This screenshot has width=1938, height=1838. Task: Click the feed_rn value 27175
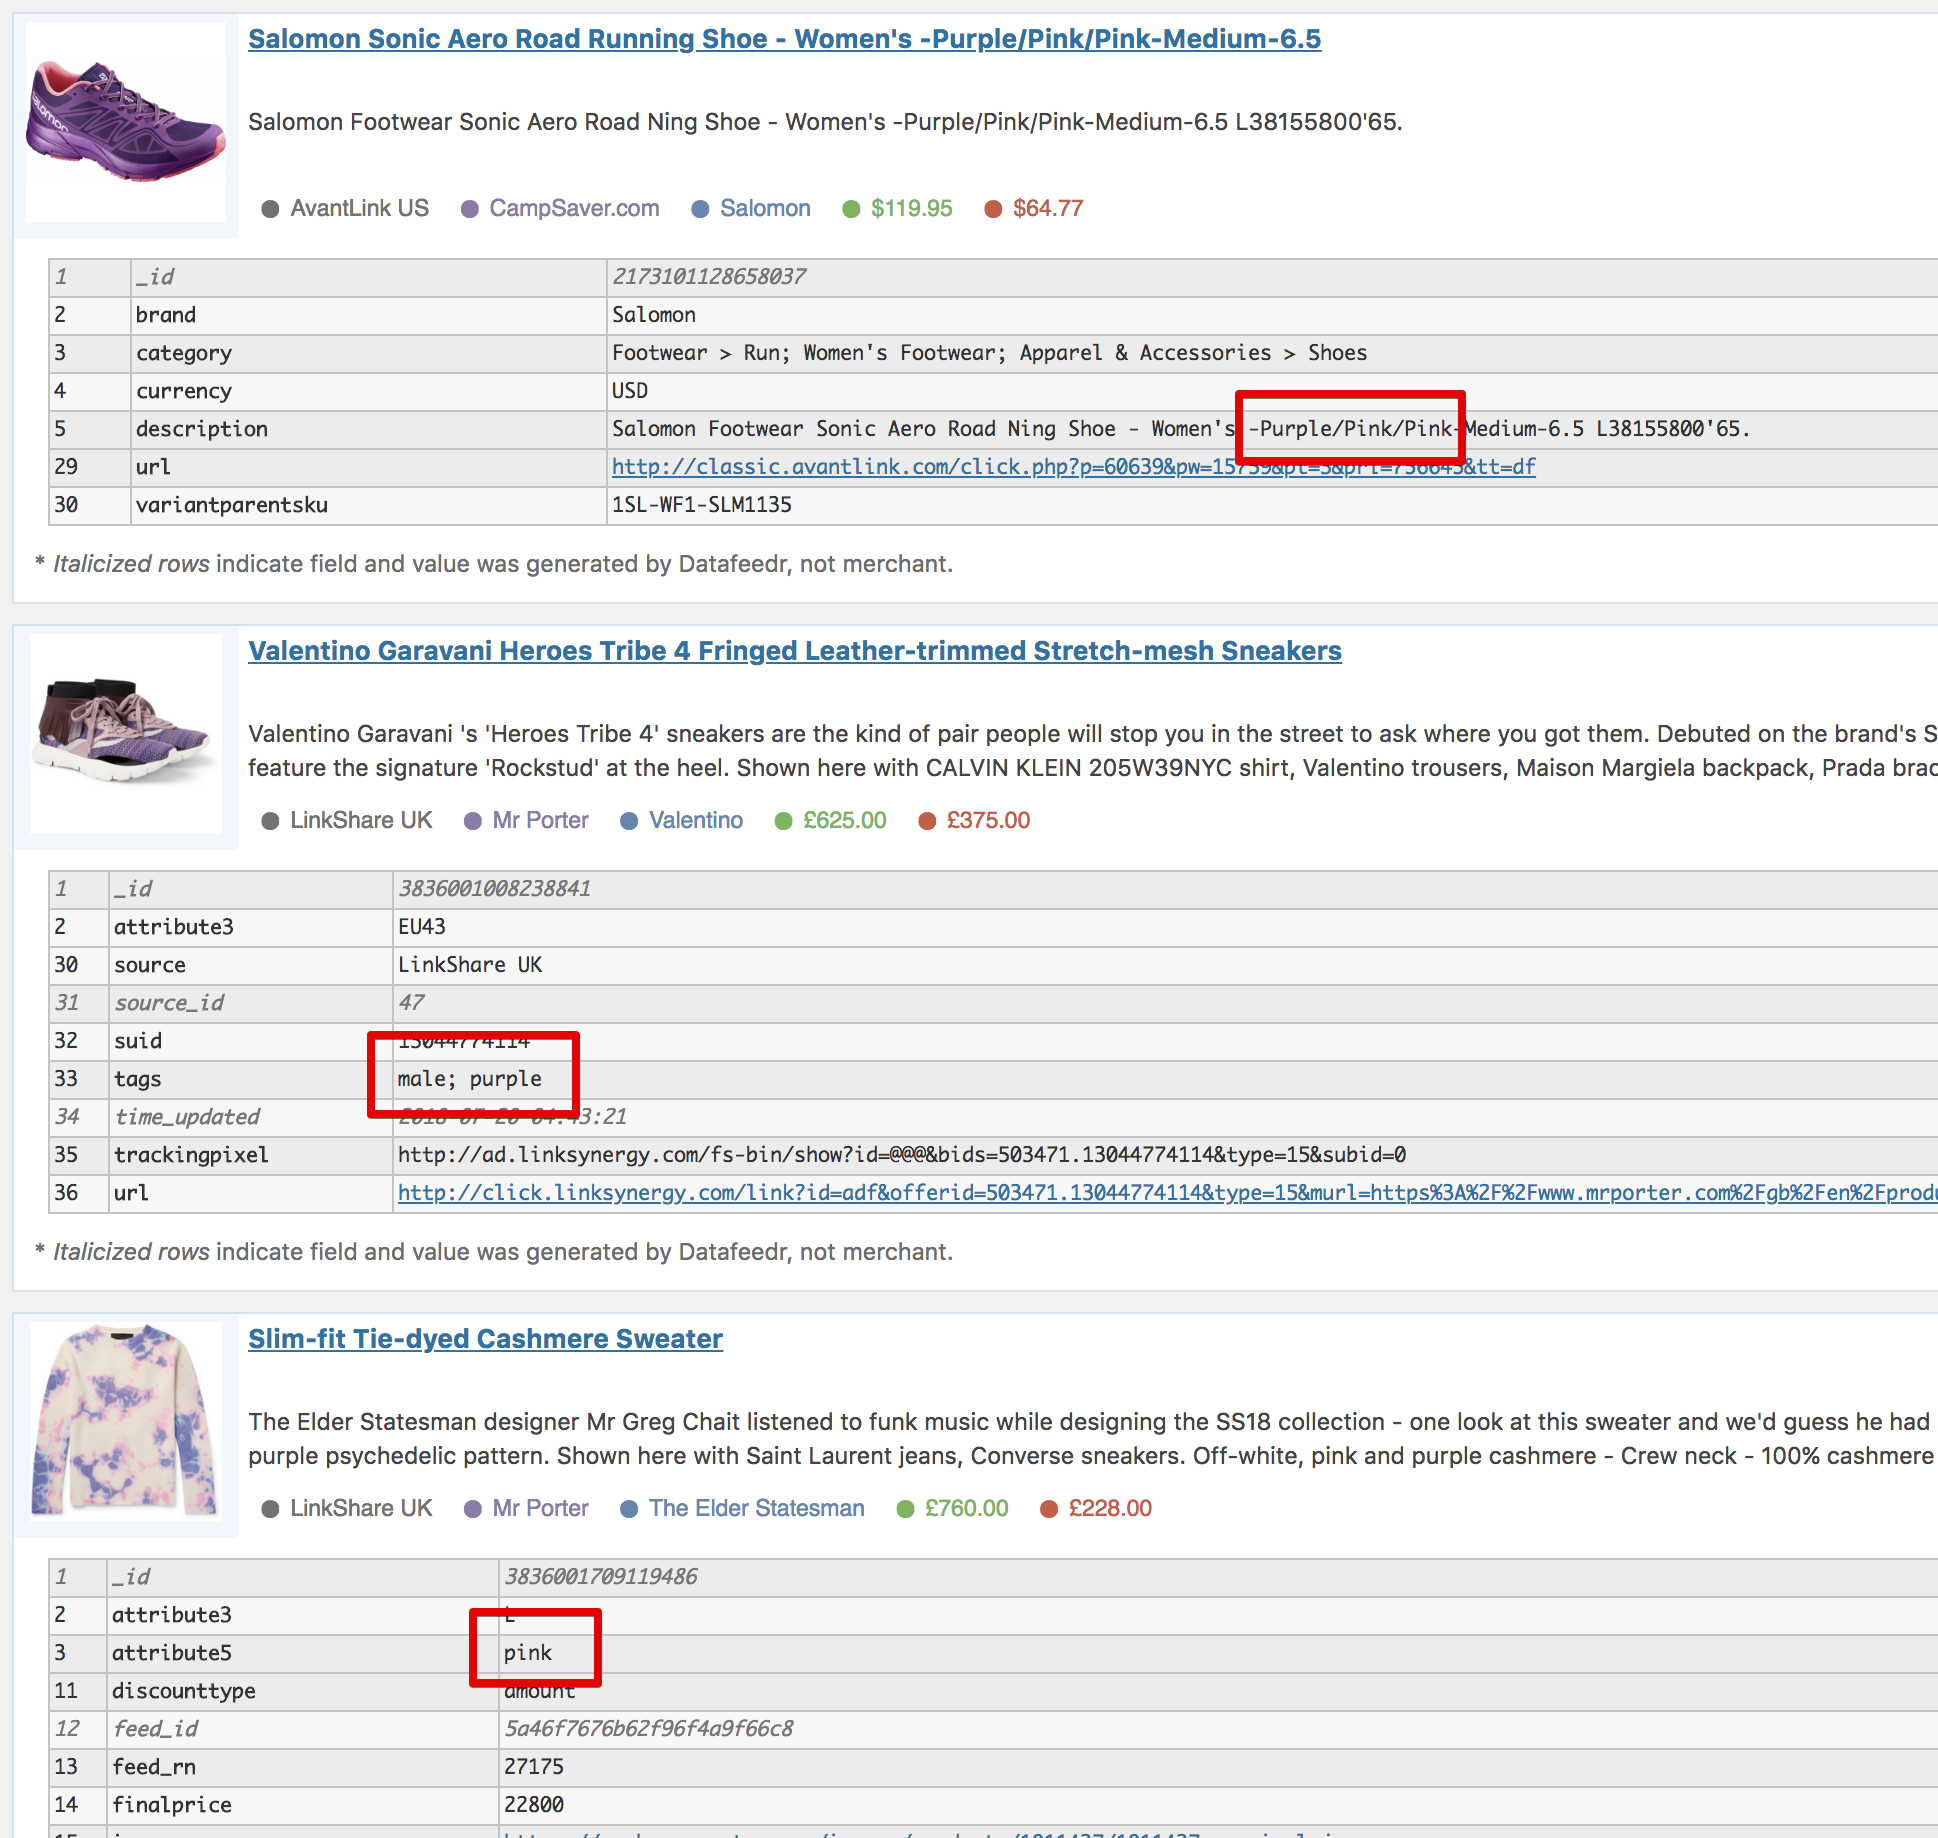534,1767
